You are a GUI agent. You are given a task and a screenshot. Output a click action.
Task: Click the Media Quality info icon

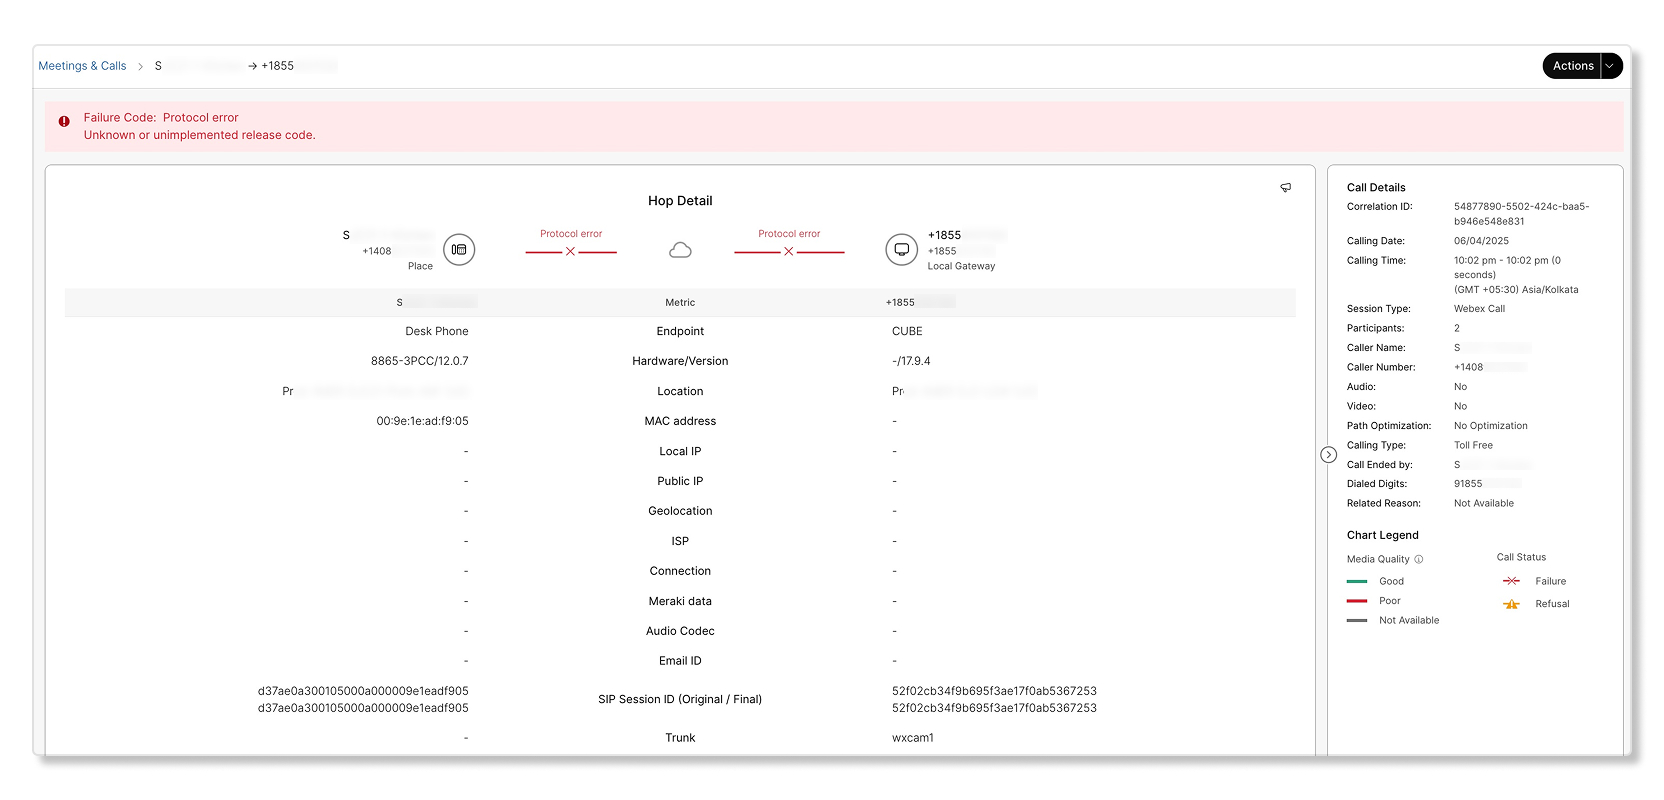coord(1418,560)
